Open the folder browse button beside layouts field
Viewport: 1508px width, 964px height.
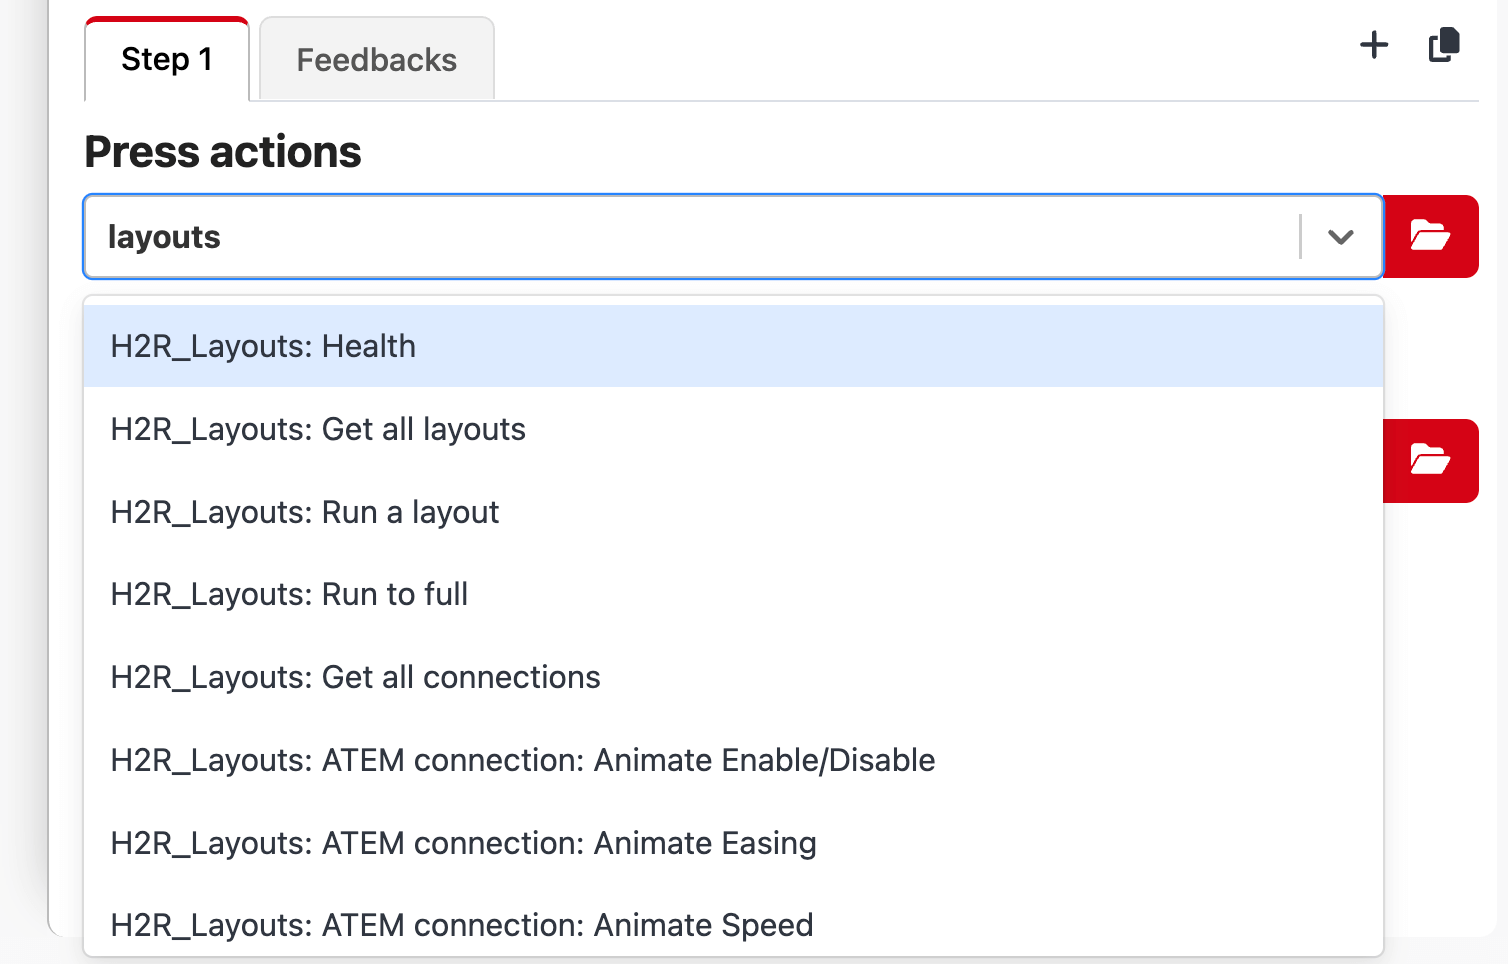pyautogui.click(x=1431, y=237)
